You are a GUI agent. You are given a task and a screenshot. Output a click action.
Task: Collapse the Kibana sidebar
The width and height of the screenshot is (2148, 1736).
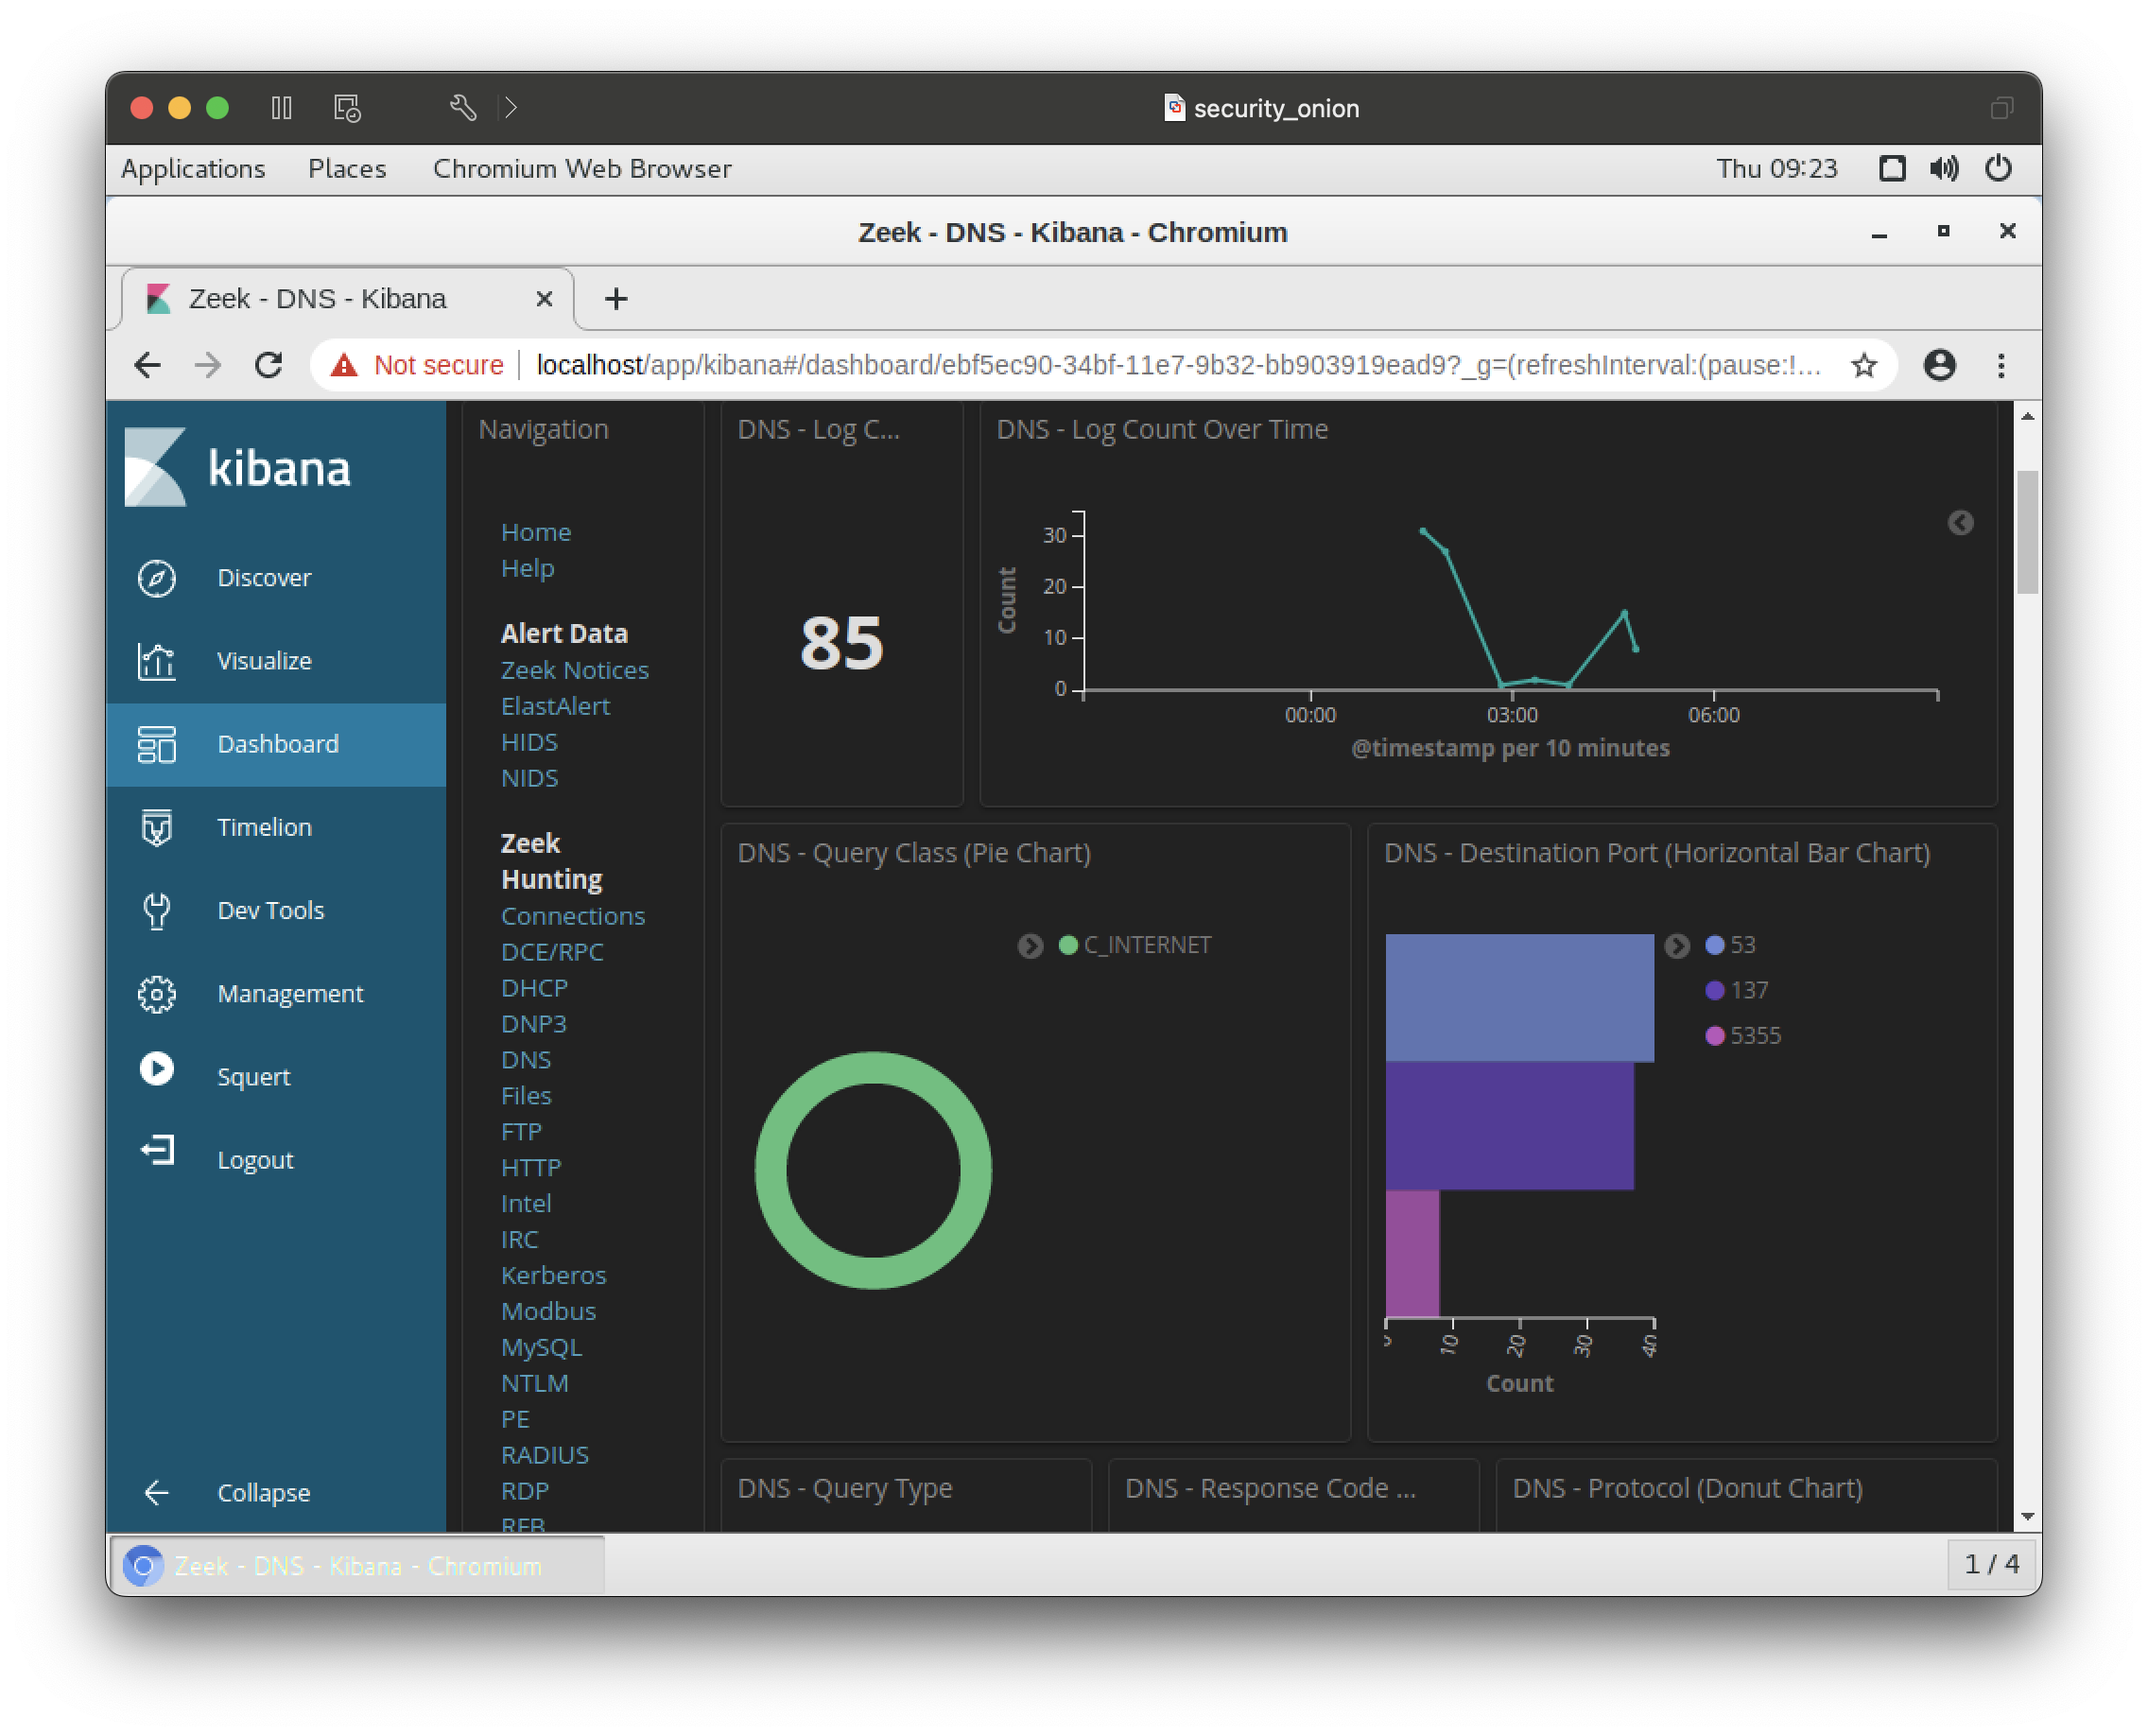[x=228, y=1492]
